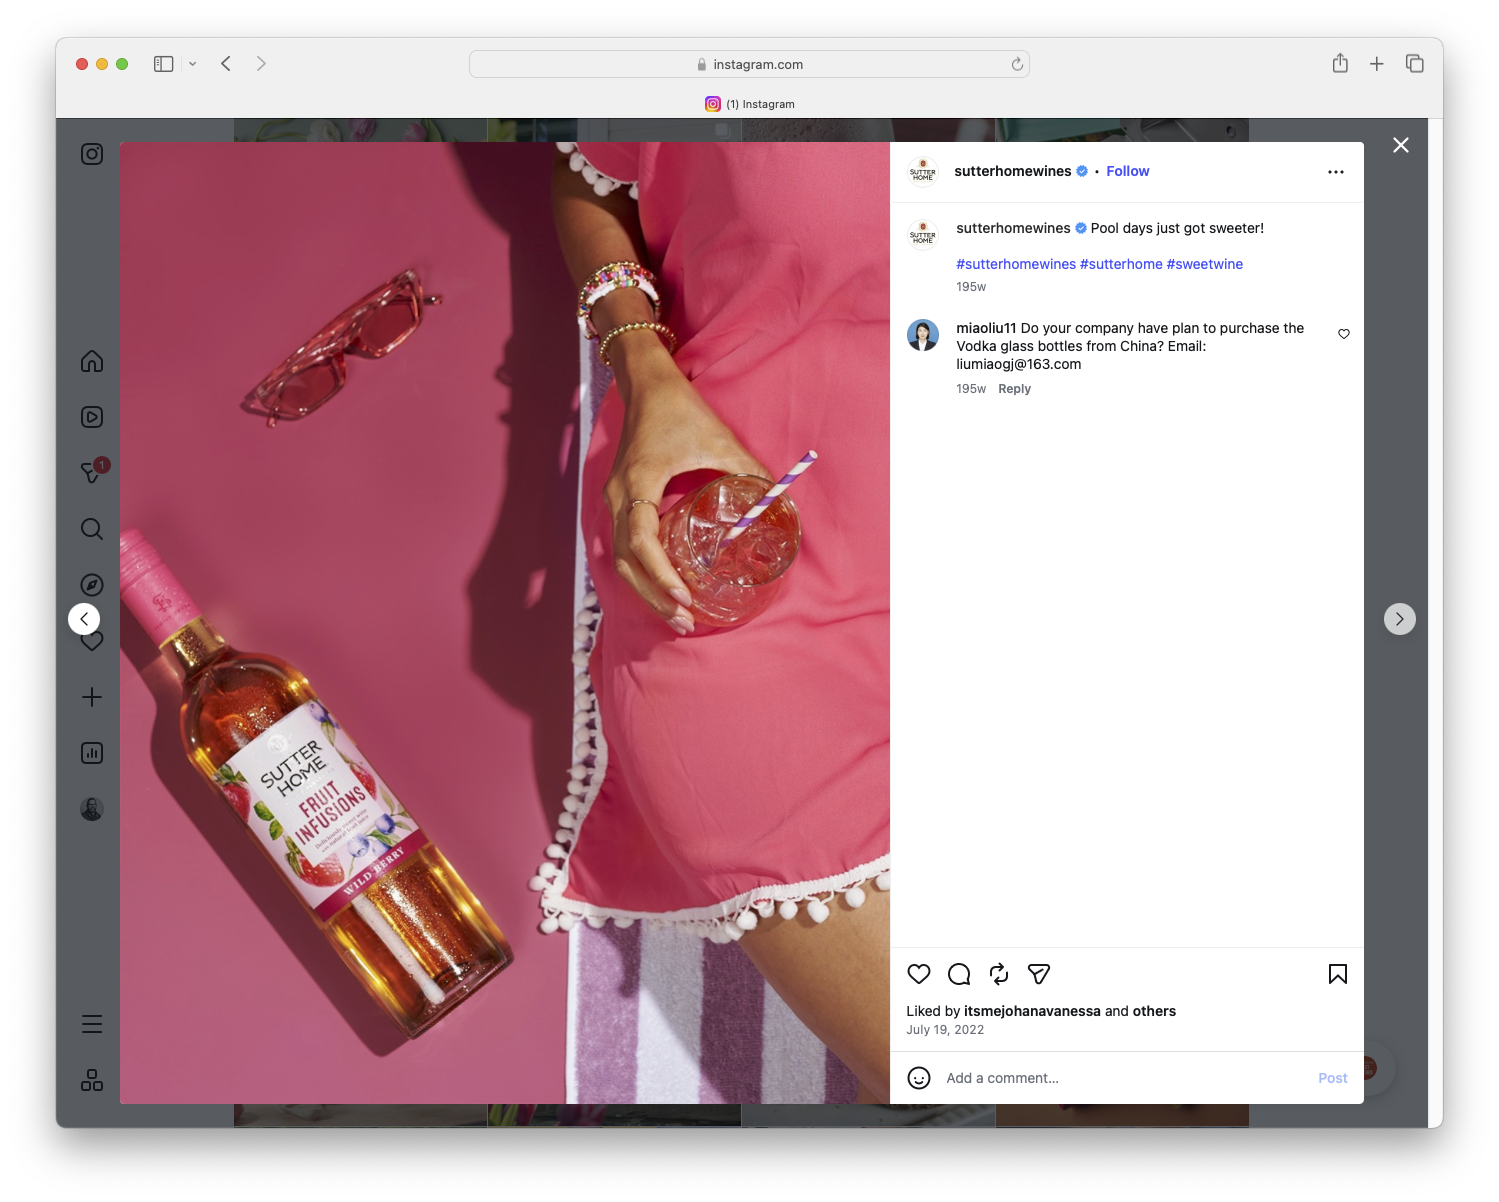Like the post with the heart icon
The width and height of the screenshot is (1499, 1202).
tap(919, 974)
